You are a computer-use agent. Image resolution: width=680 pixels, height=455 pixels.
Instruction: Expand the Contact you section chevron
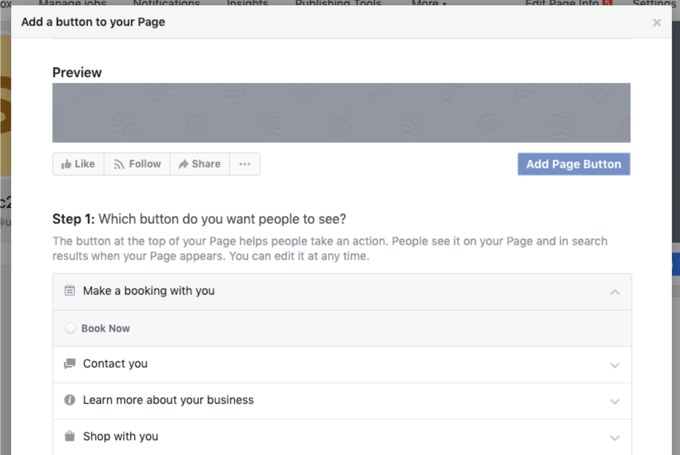[614, 365]
